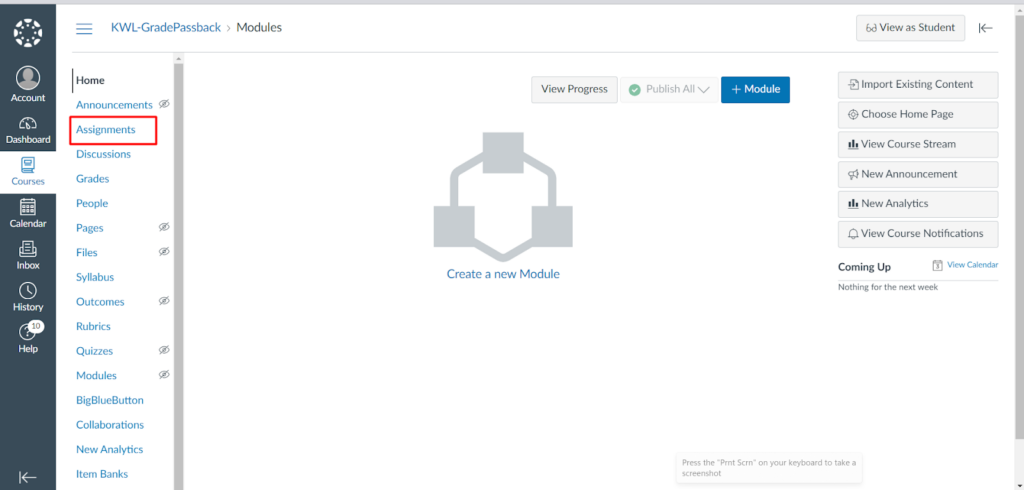Open the Help icon with badge
Screen dimensions: 1024x490
28,333
